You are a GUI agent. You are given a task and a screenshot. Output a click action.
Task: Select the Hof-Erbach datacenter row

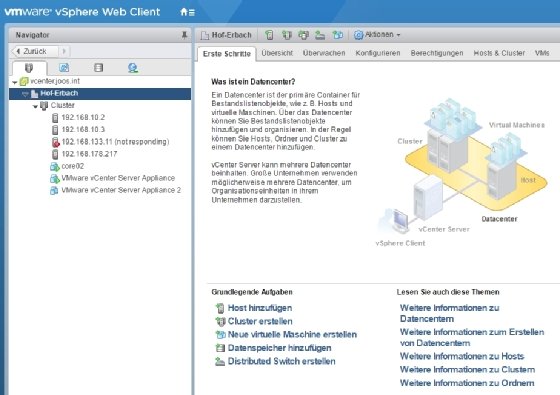coord(100,94)
